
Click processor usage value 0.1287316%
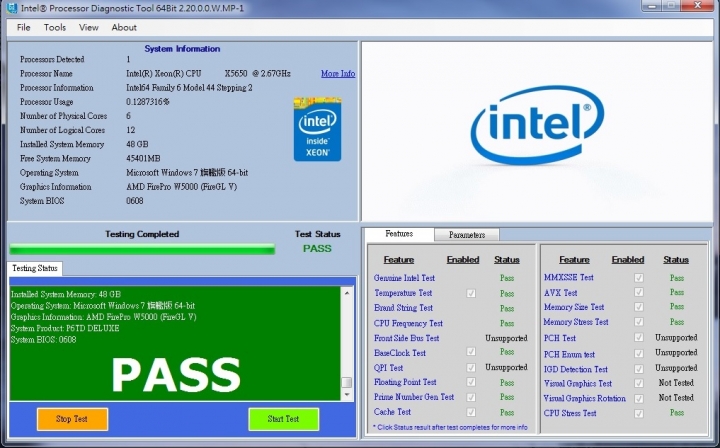point(147,102)
